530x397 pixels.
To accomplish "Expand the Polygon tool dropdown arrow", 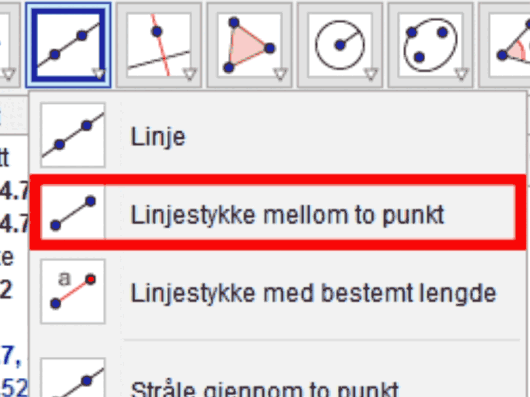I will (280, 74).
